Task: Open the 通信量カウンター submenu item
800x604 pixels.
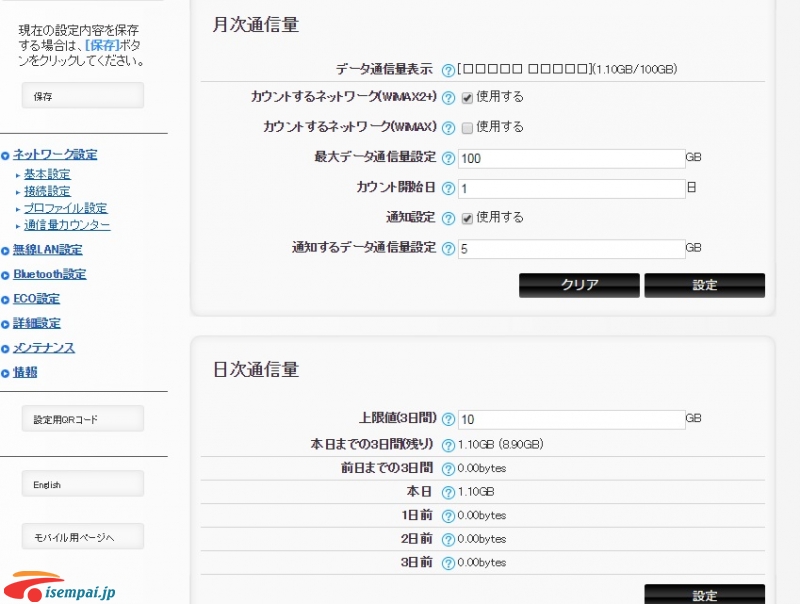Action: [x=67, y=226]
